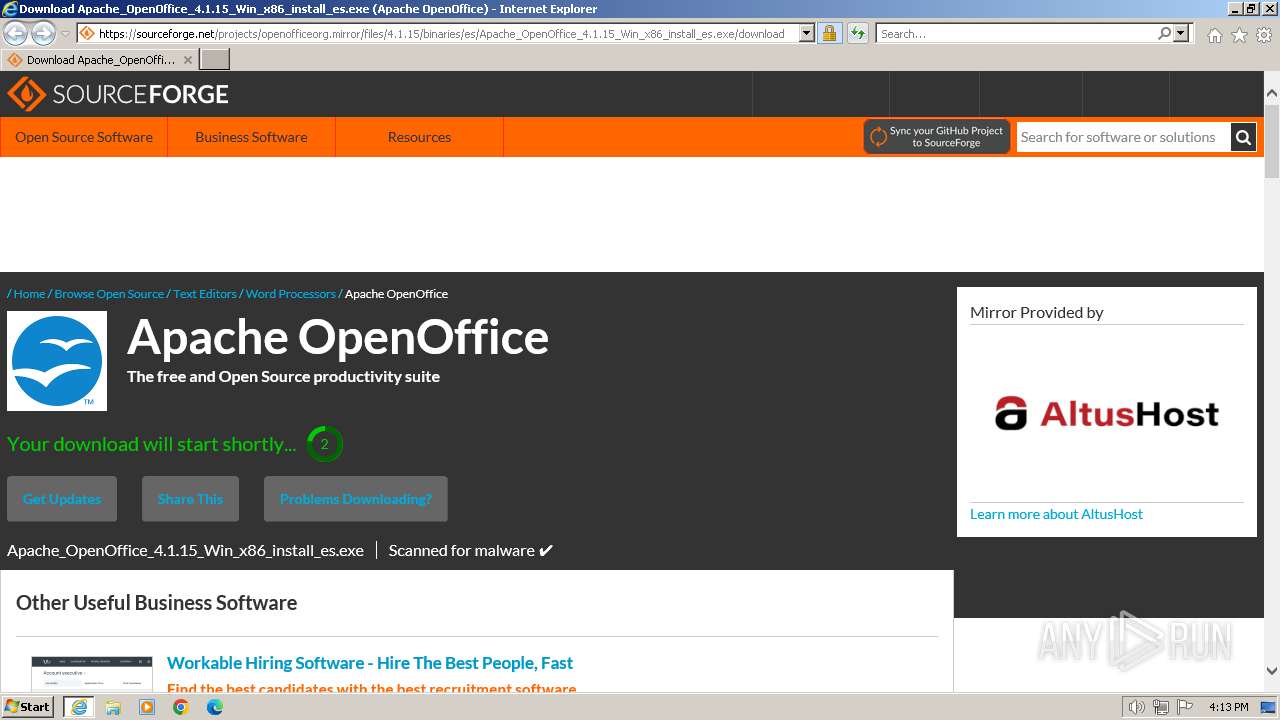Click the Apache_OpenOffice_4.1.15_Win_x86_install_es.exe filename
Viewport: 1280px width, 720px height.
185,551
